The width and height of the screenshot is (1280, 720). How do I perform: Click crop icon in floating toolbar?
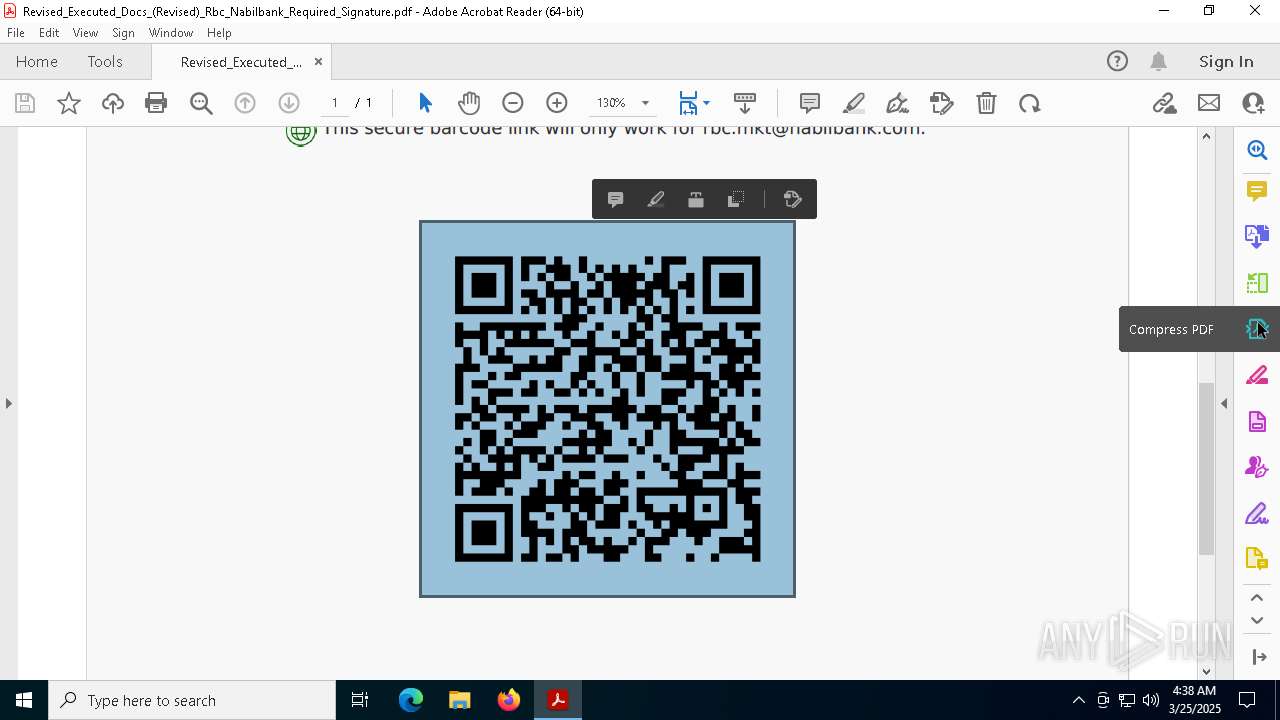(x=736, y=199)
